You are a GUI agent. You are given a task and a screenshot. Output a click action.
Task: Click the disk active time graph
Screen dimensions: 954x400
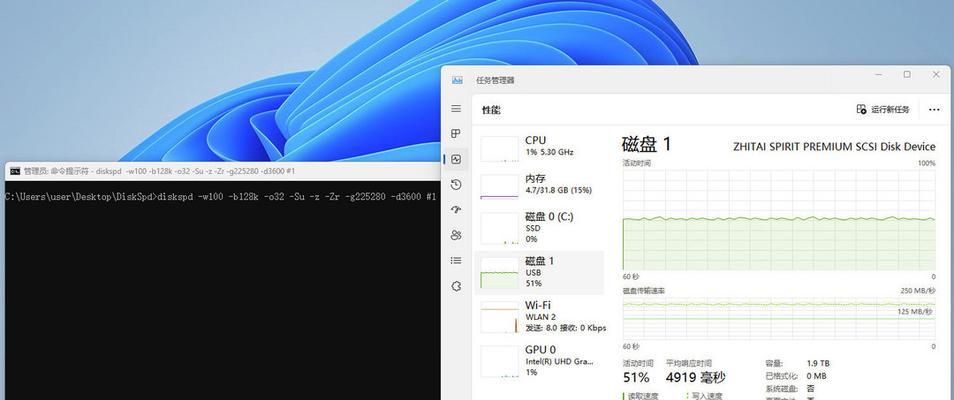(x=779, y=219)
